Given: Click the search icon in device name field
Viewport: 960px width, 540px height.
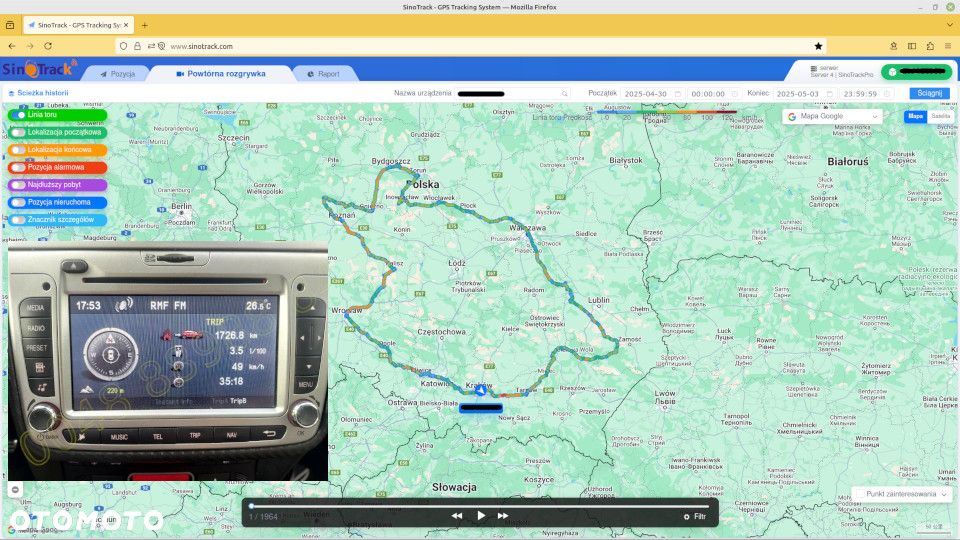Looking at the screenshot, I should (564, 94).
